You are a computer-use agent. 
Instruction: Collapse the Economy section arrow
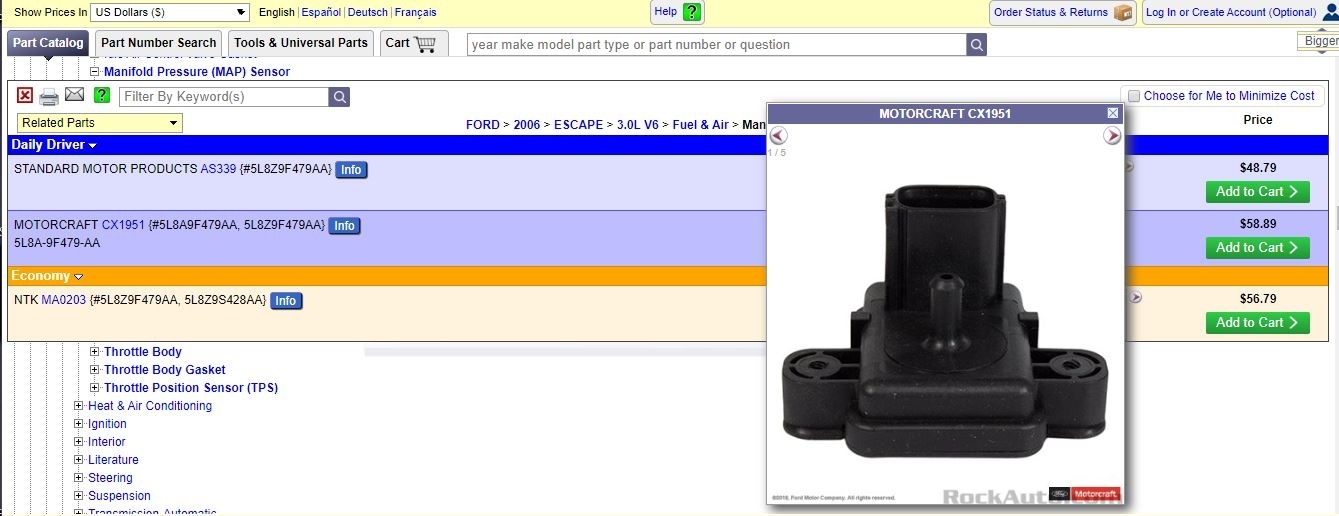(x=78, y=277)
